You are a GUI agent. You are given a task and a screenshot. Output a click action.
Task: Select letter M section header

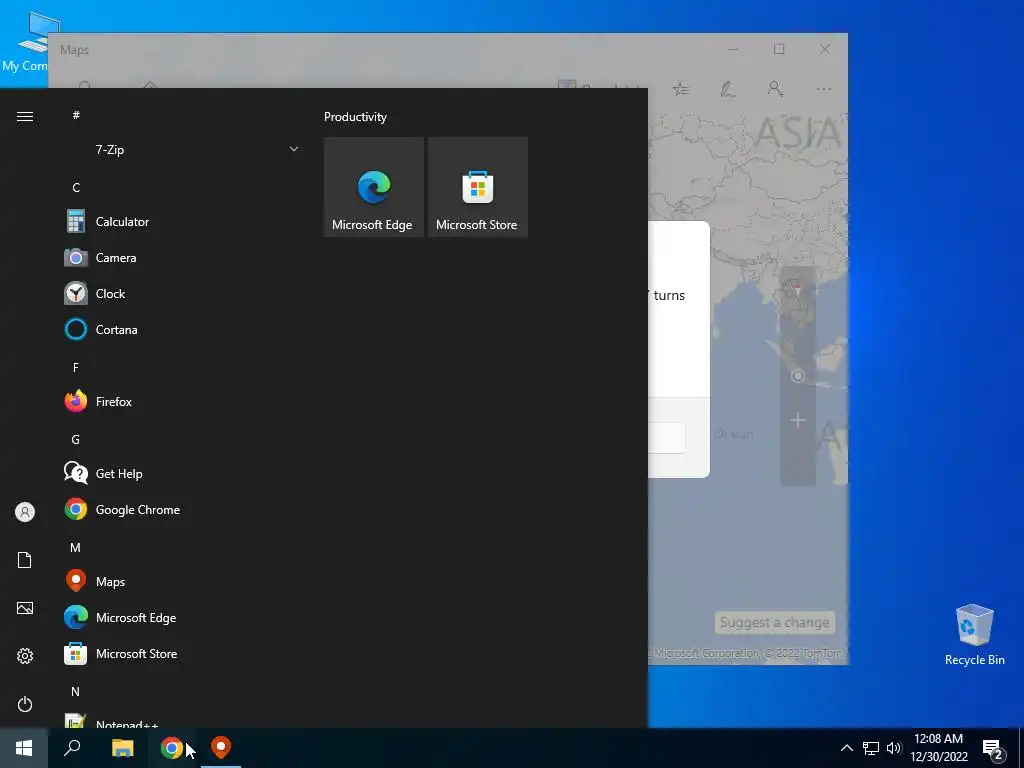click(x=76, y=547)
